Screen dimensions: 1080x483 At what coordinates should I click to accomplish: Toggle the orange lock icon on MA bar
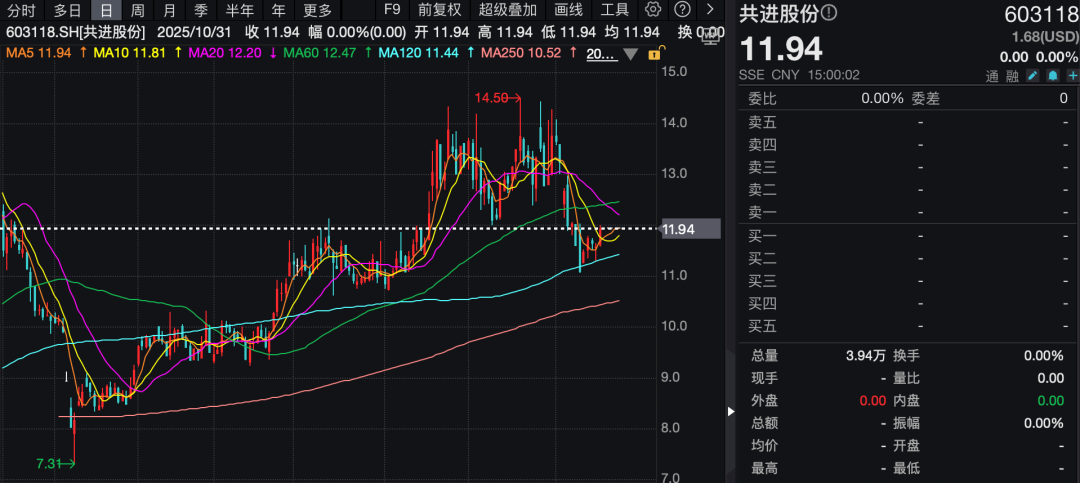click(654, 53)
